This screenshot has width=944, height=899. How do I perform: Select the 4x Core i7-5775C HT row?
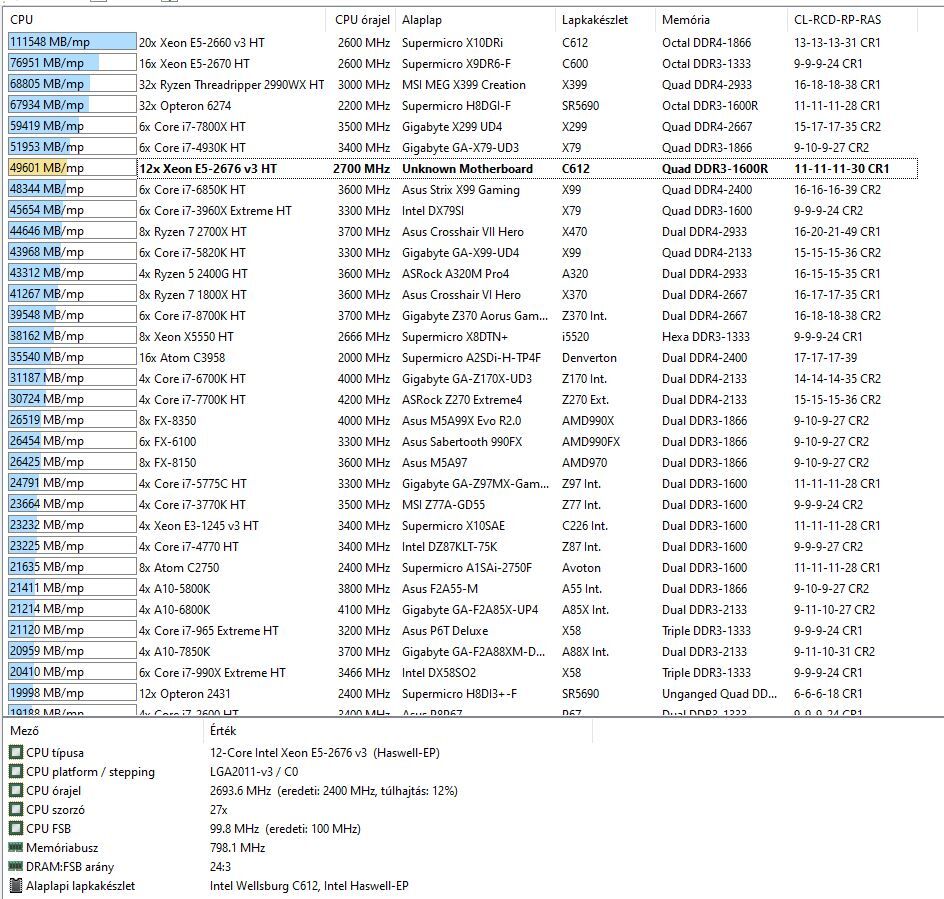tap(462, 484)
